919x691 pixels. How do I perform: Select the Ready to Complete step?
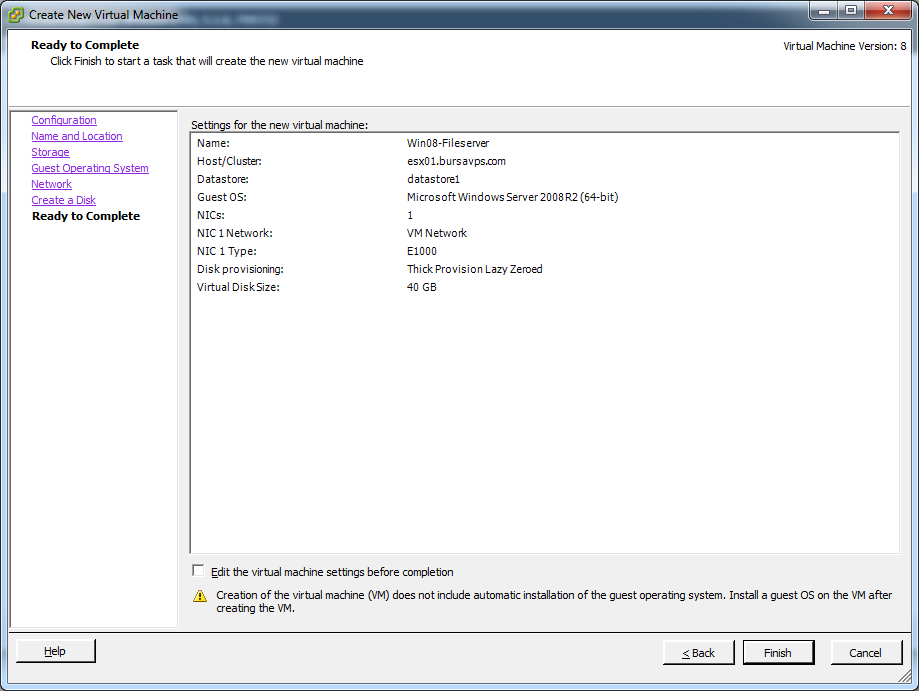[86, 216]
